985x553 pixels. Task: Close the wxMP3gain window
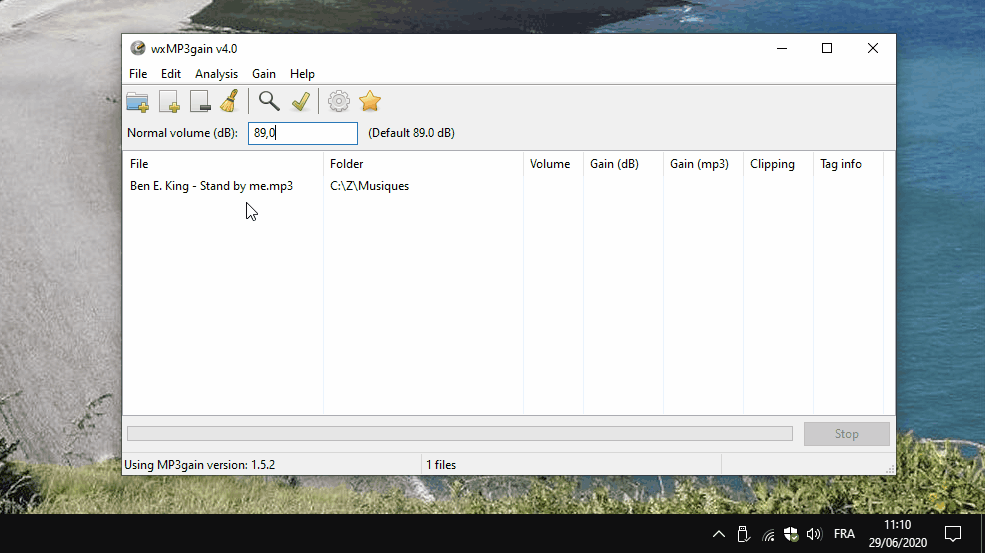pyautogui.click(x=873, y=48)
